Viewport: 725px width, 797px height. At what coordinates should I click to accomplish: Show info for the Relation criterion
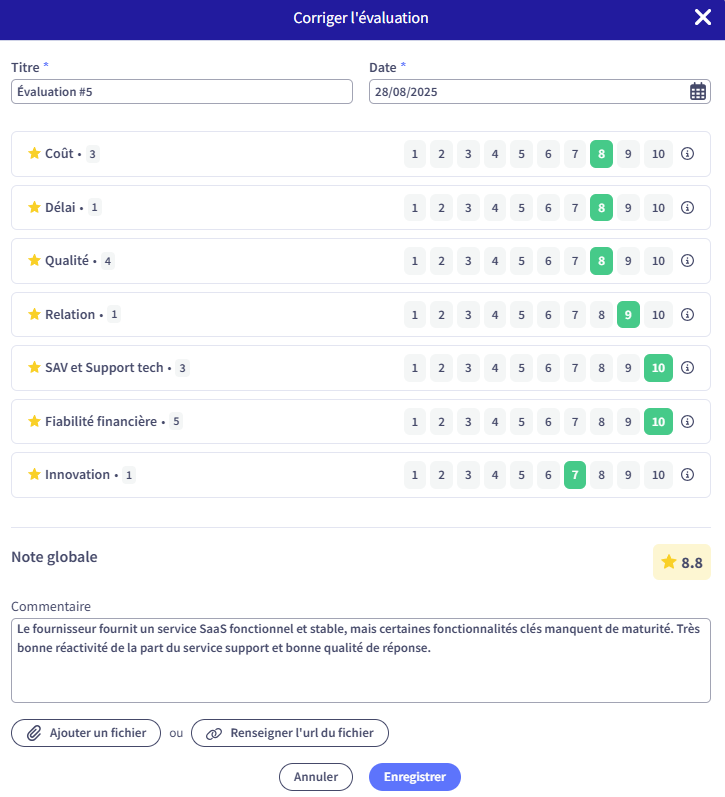[x=687, y=315]
